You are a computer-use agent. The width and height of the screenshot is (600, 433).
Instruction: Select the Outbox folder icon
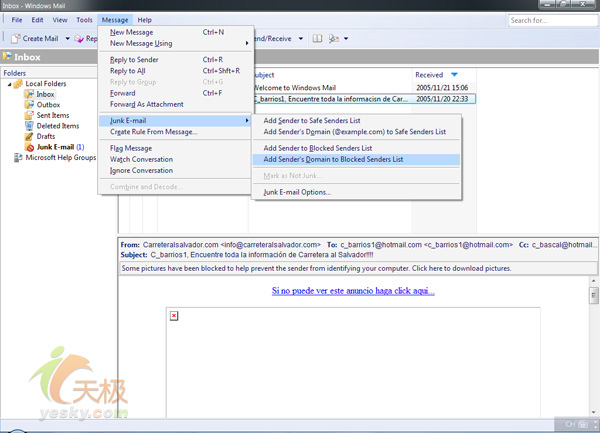[29, 105]
